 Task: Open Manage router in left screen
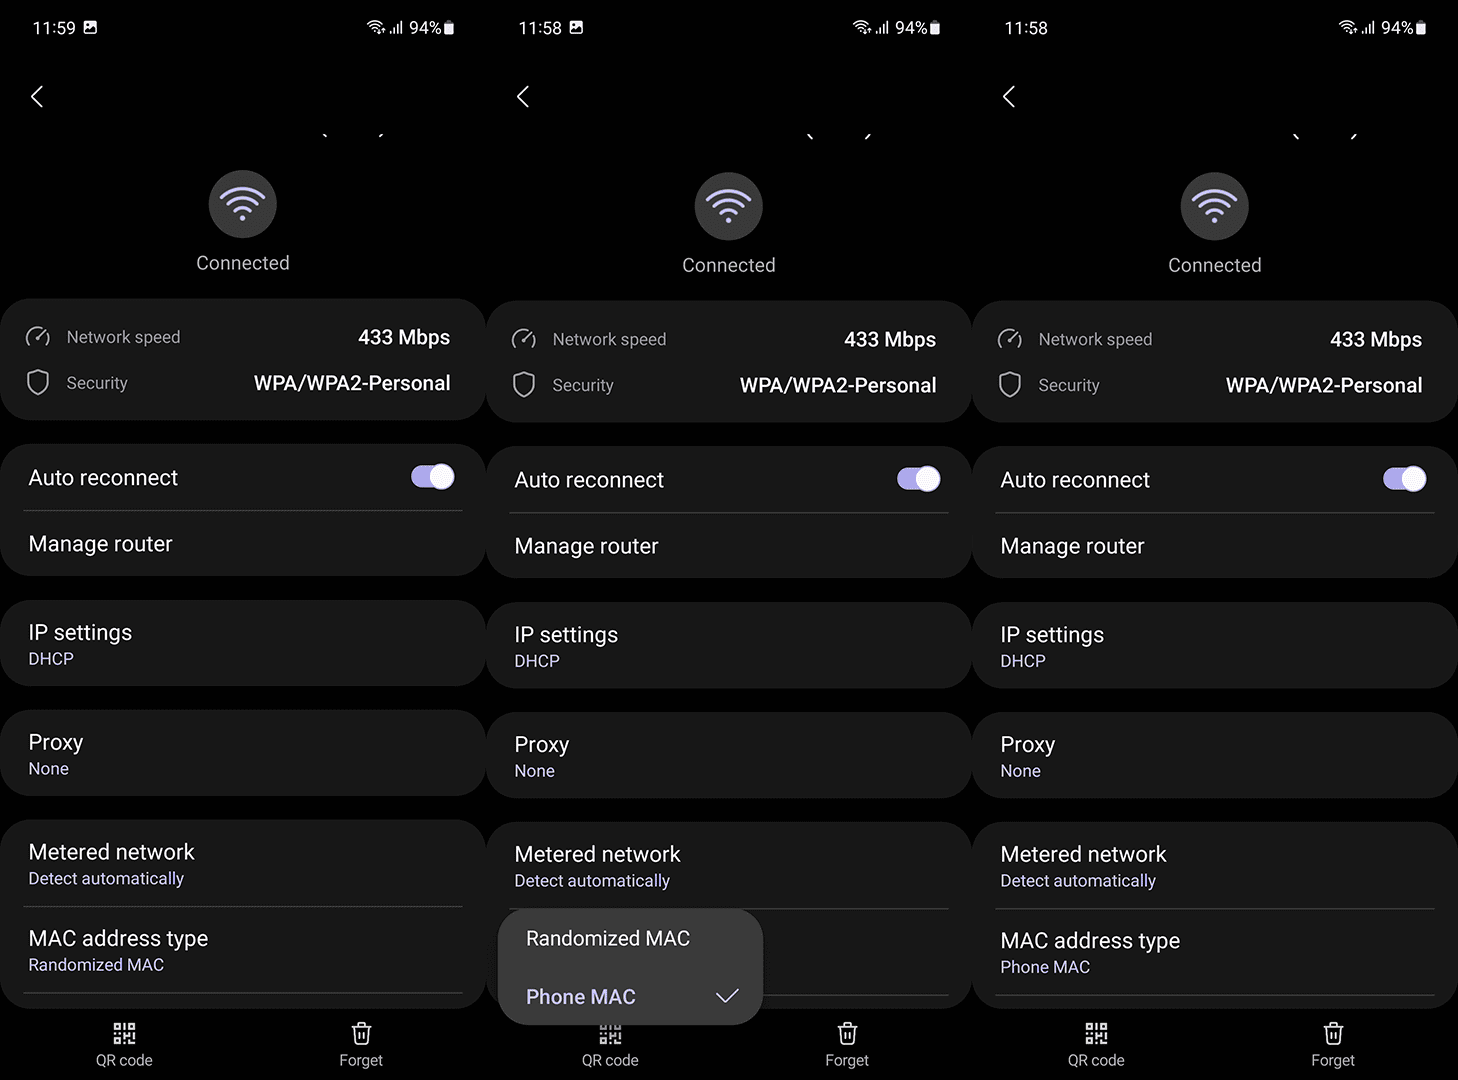click(x=243, y=544)
